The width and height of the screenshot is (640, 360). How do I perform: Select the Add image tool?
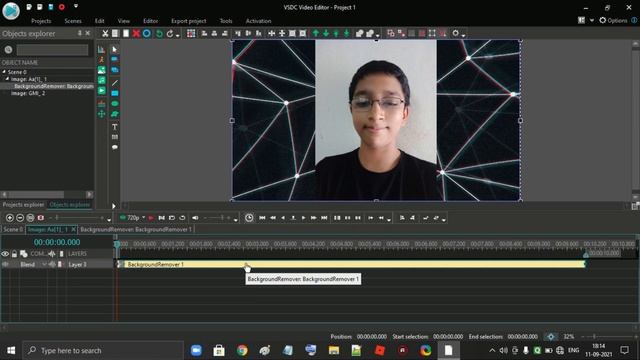(101, 70)
